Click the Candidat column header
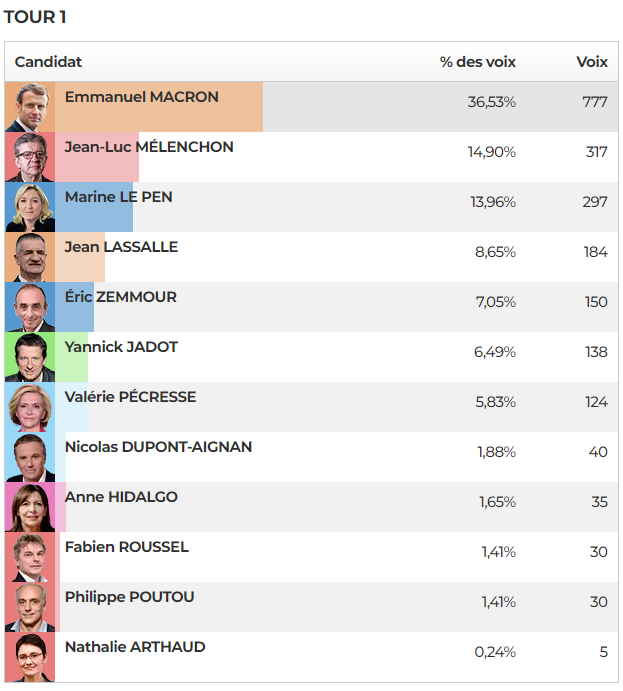The image size is (623, 691). [48, 62]
